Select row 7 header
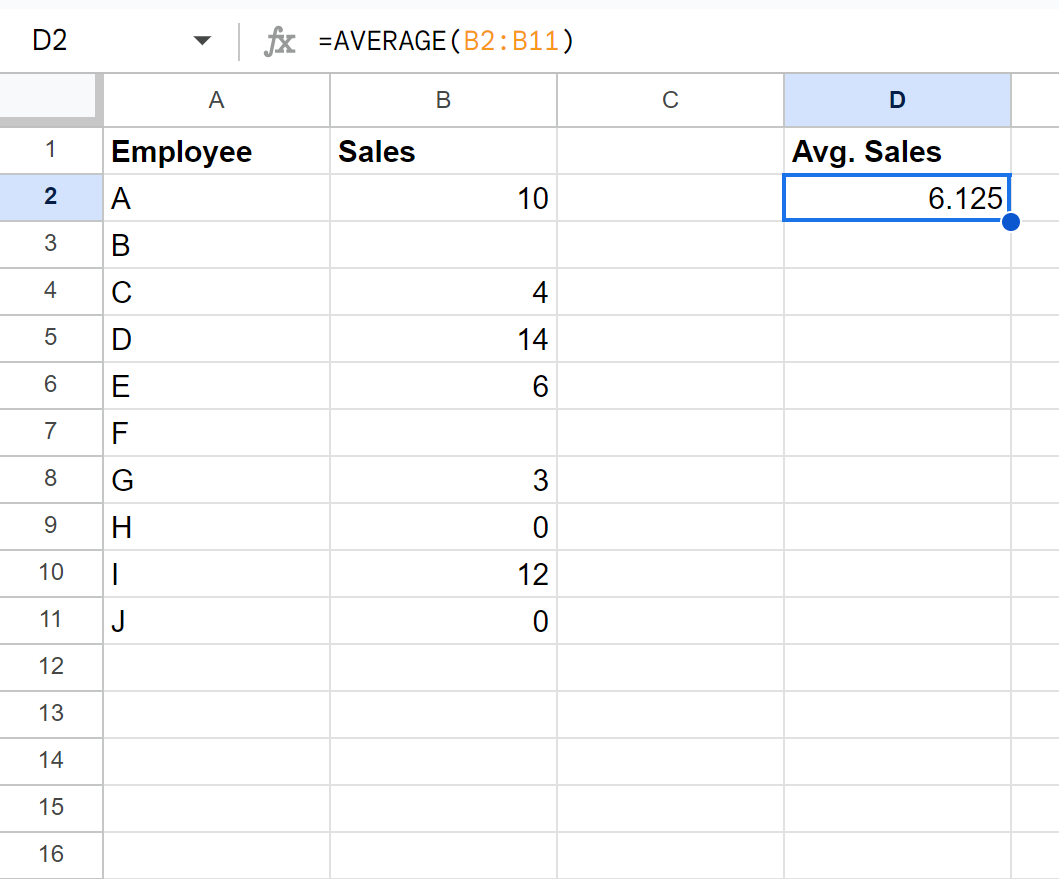Viewport: 1059px width, 879px height. [x=51, y=432]
